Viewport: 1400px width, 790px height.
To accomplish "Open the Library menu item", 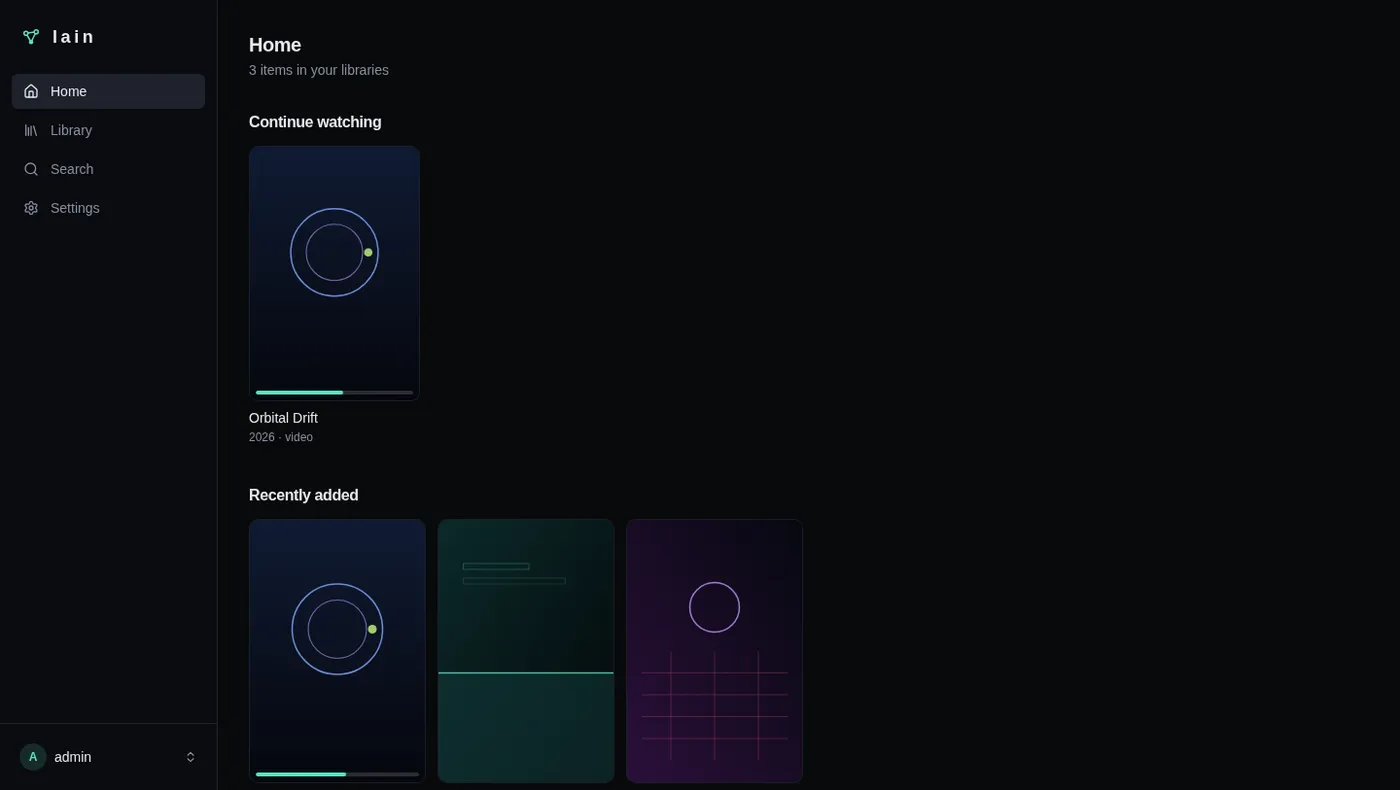I will pyautogui.click(x=108, y=130).
